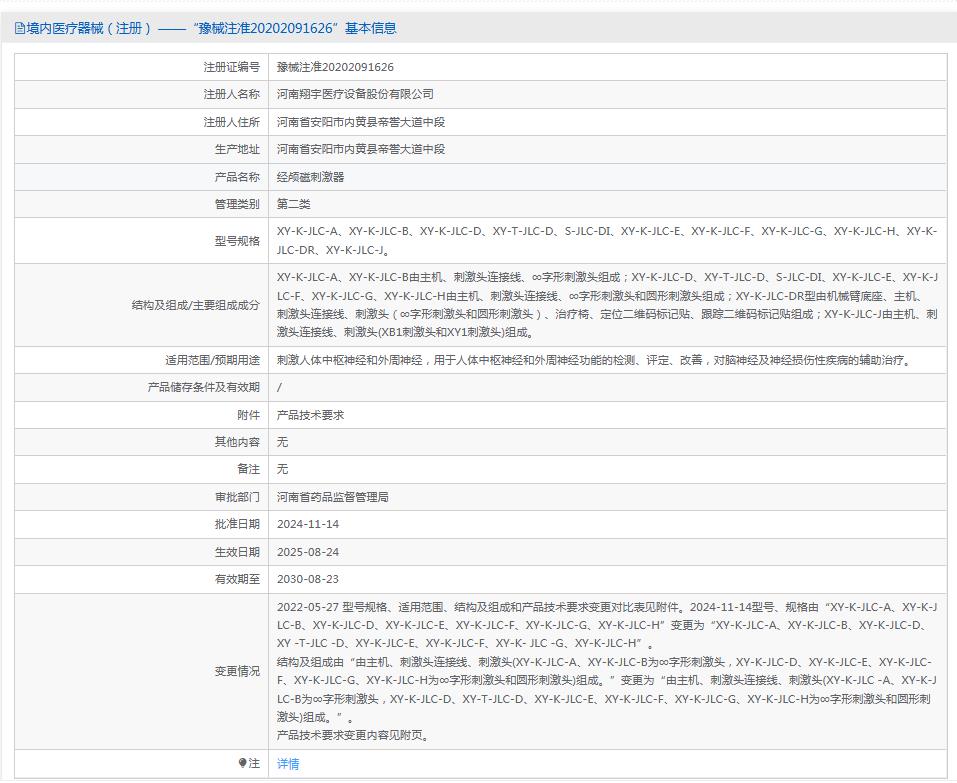Select the 无 value in 其他内容 row

click(282, 442)
